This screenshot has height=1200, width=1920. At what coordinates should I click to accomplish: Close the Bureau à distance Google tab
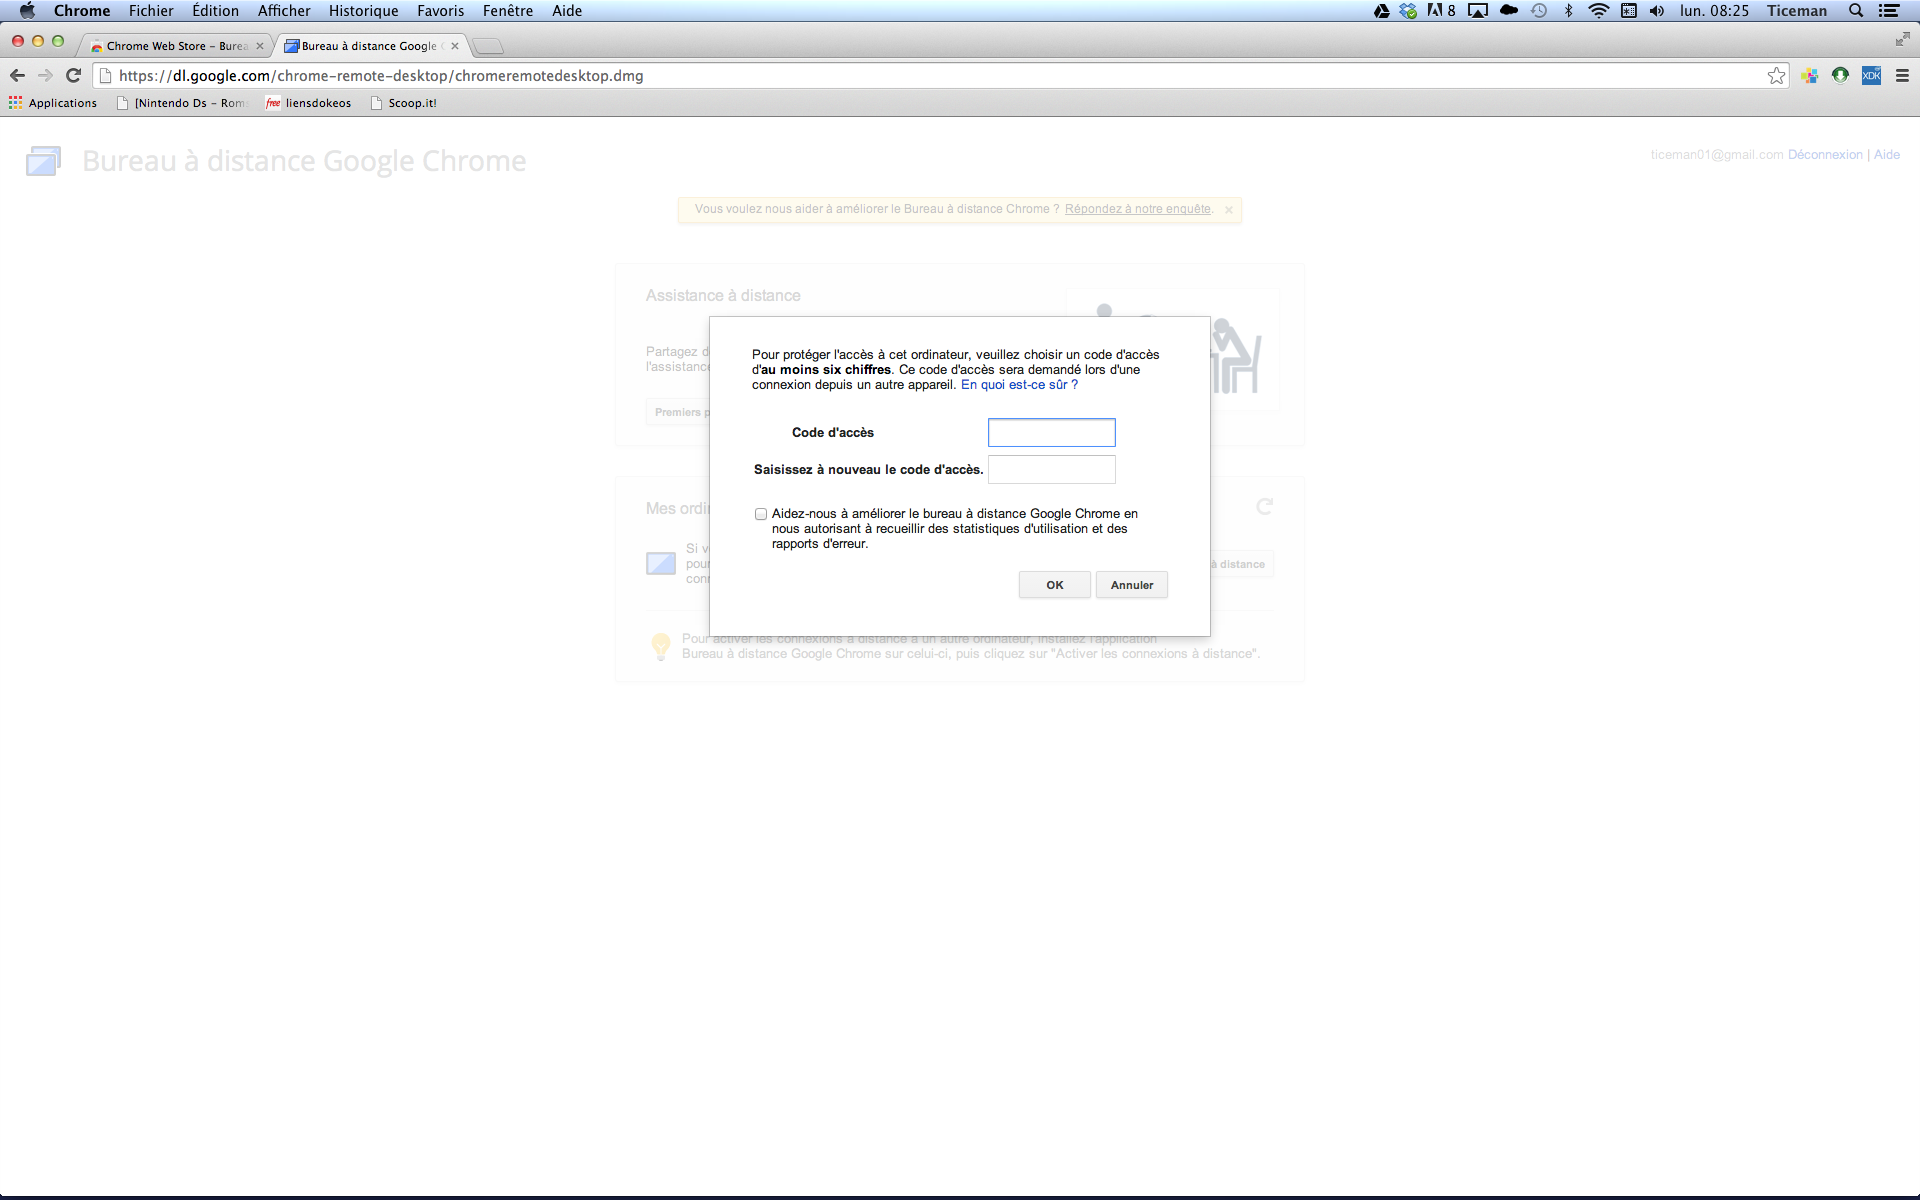click(x=455, y=46)
